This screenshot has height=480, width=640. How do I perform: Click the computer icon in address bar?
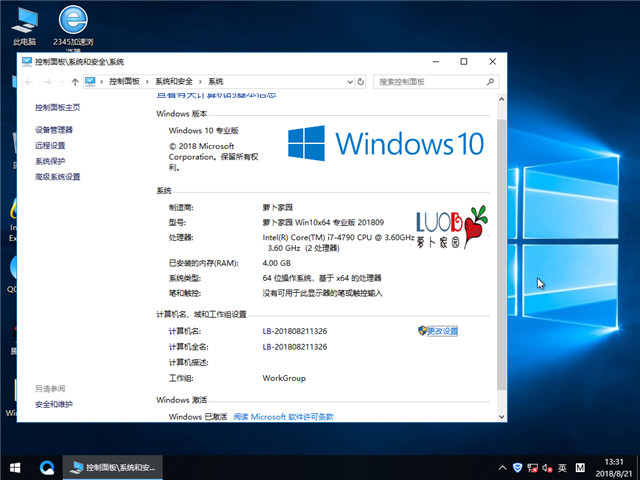click(90, 81)
